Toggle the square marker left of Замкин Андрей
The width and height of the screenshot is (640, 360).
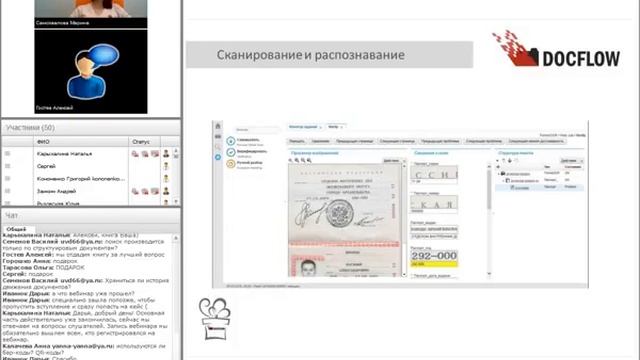click(x=7, y=191)
